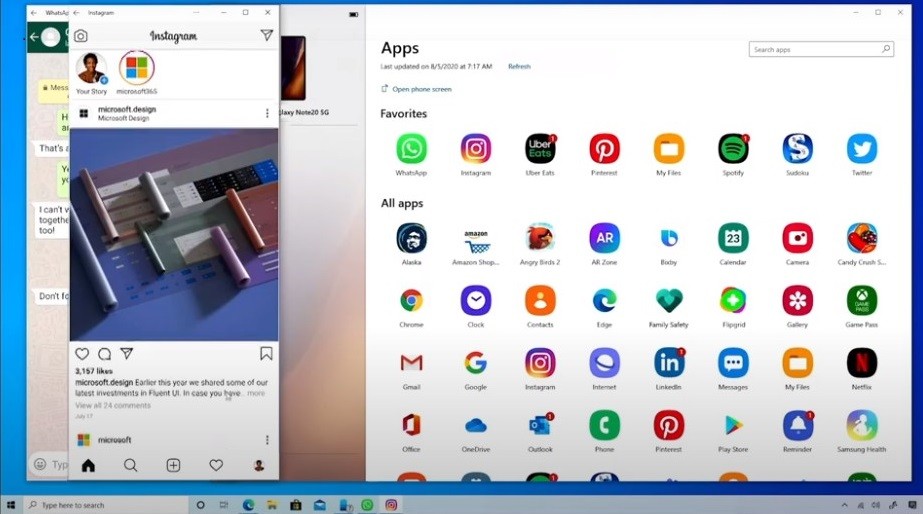The image size is (923, 514).
Task: Open Instagram profile tab
Action: point(258,466)
